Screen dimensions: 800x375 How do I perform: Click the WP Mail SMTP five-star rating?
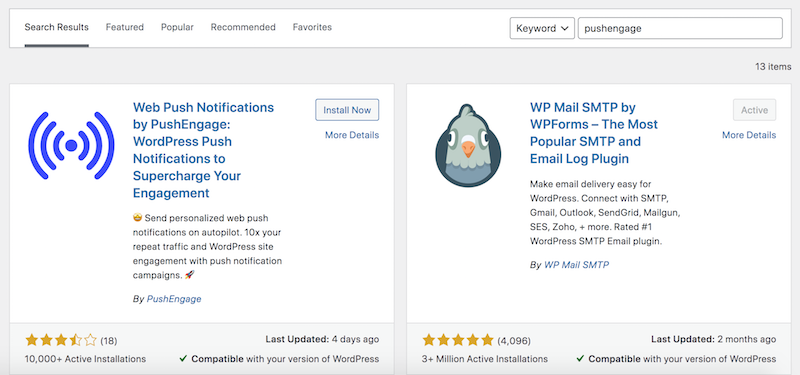click(x=458, y=340)
